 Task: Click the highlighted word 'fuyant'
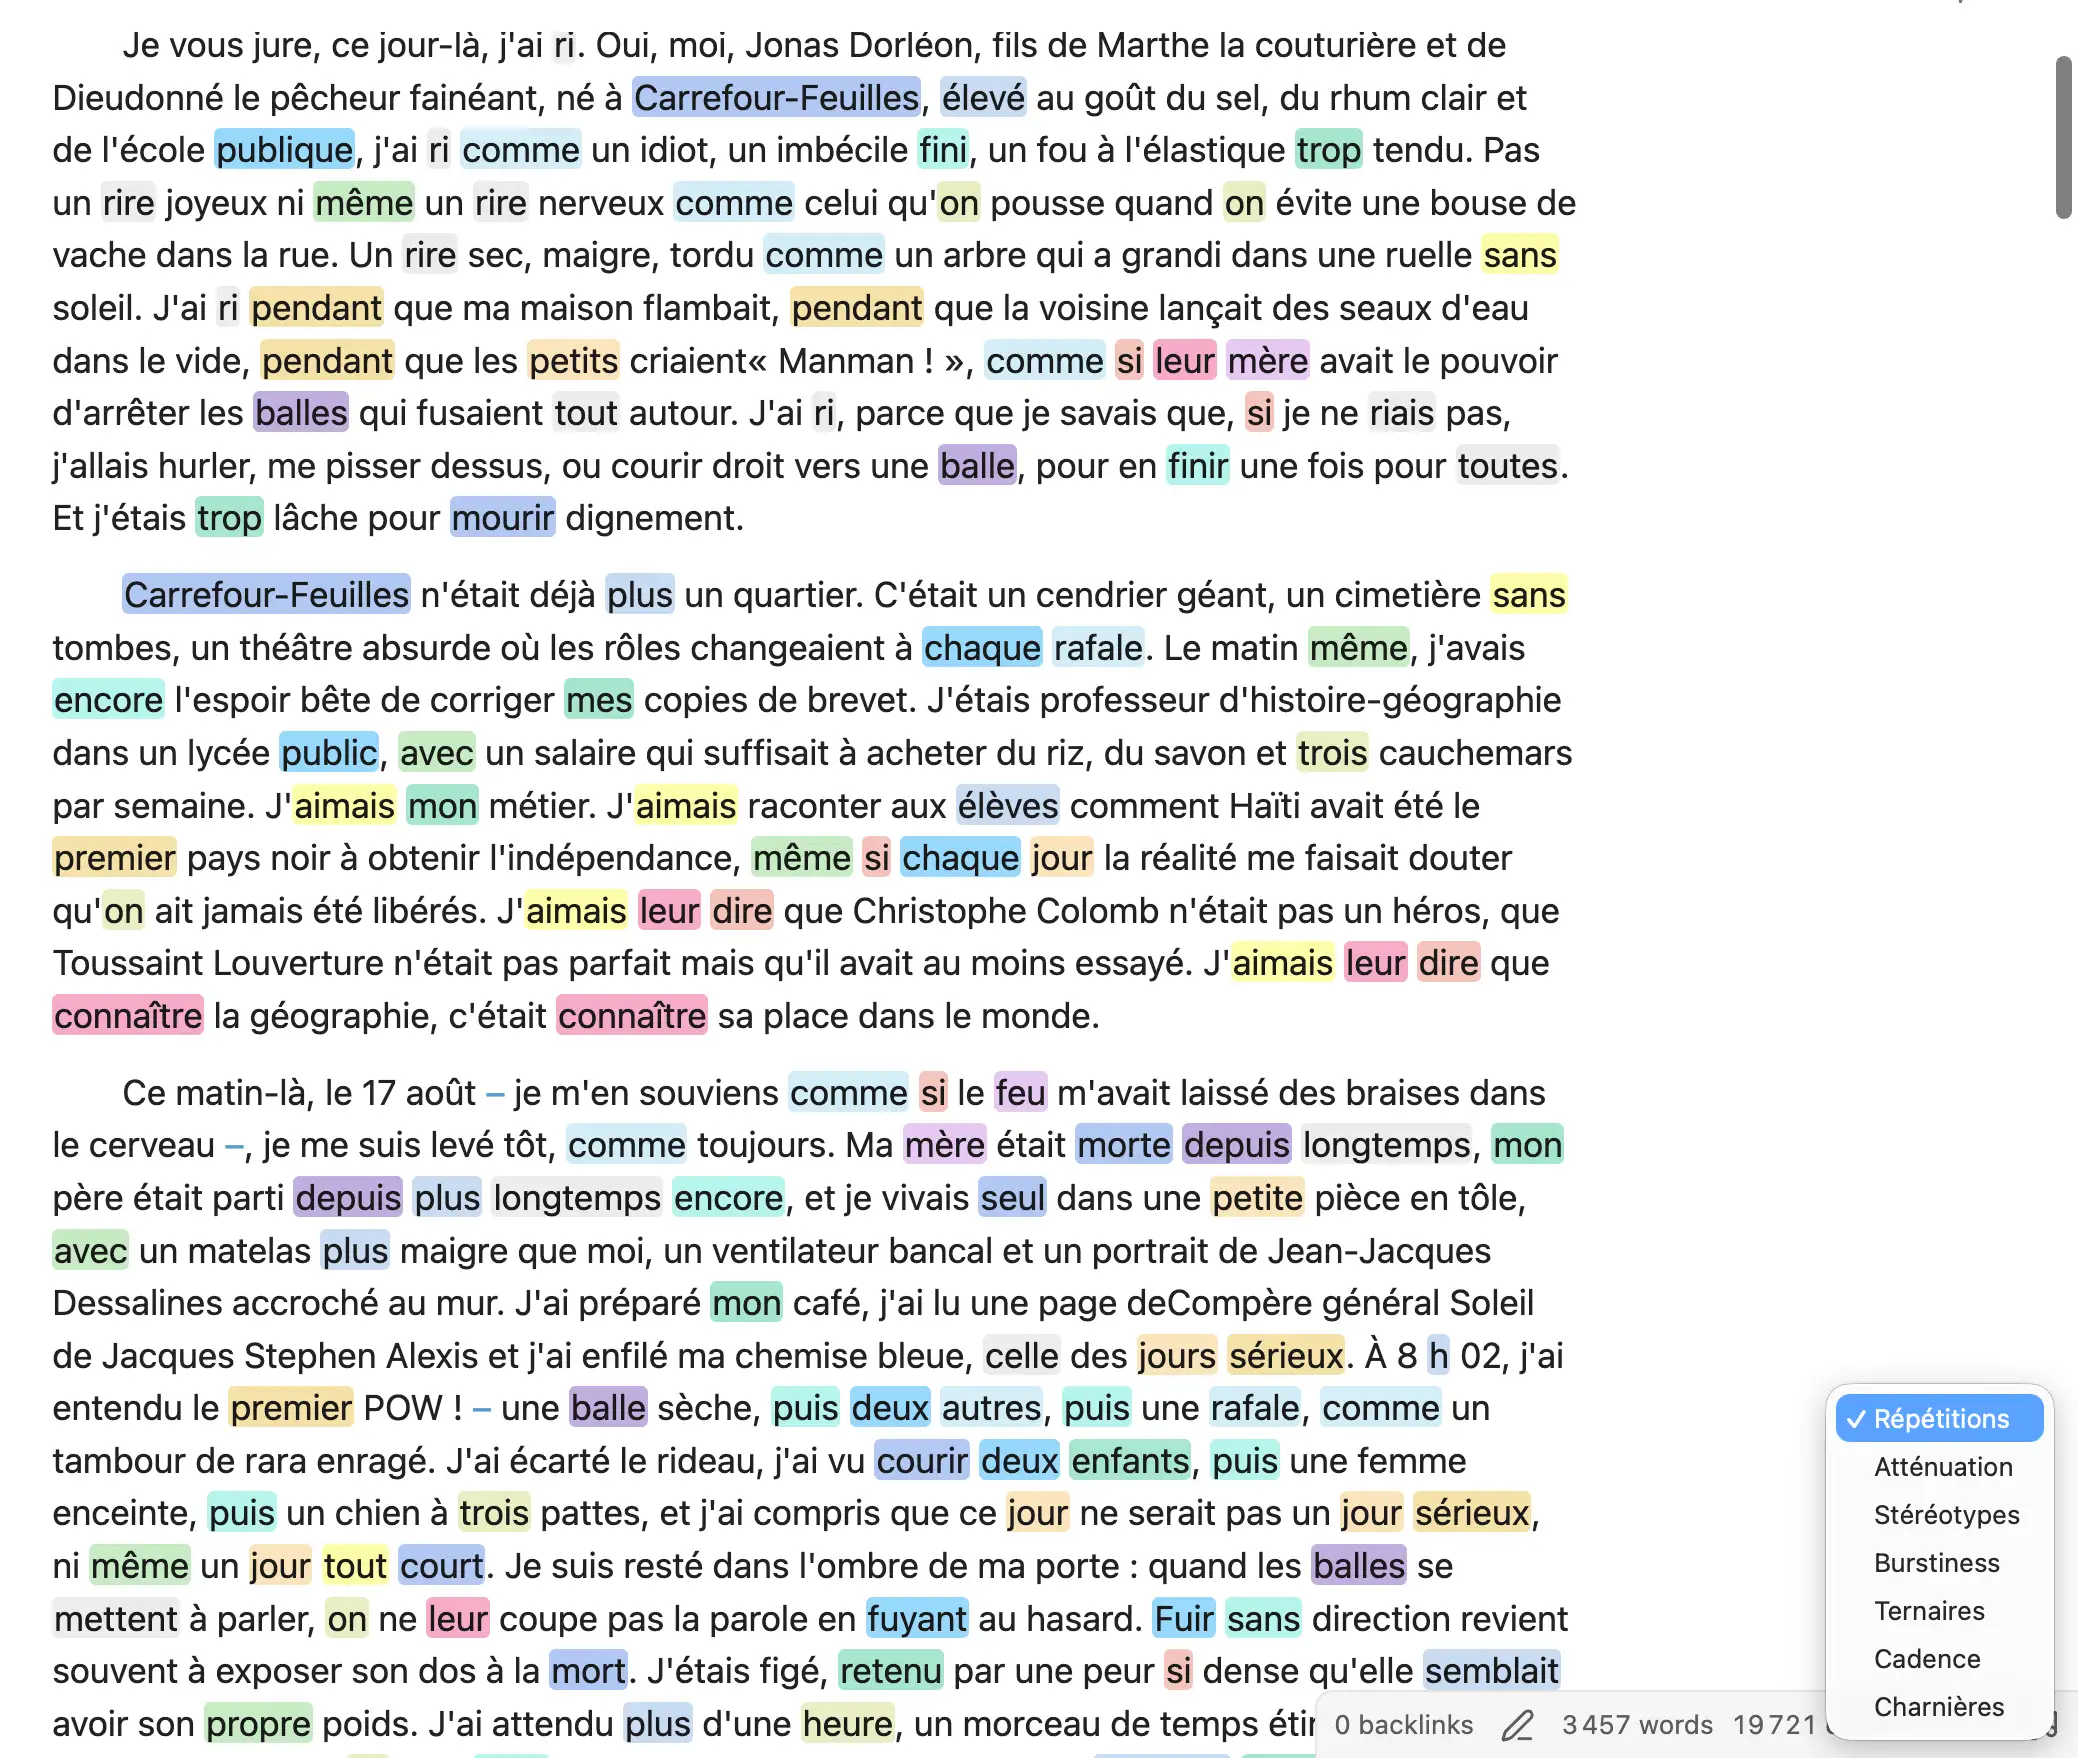coord(916,1618)
